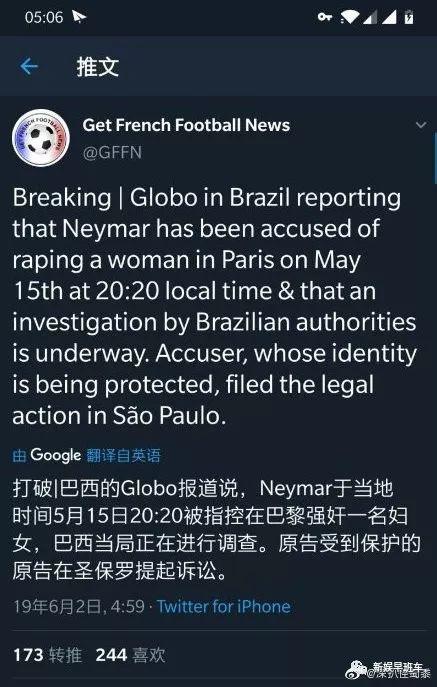Open the Twitter for iPhone source link
The height and width of the screenshot is (687, 437).
[x=224, y=607]
